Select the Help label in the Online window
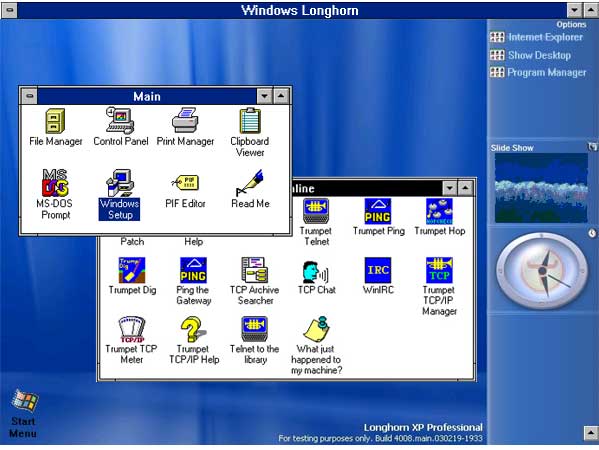This screenshot has width=599, height=450. pos(194,242)
